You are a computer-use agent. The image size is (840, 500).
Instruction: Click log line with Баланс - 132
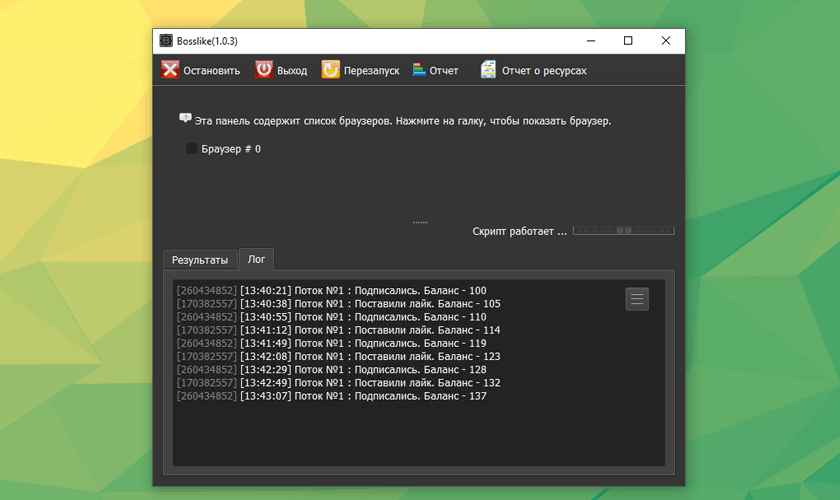point(339,383)
